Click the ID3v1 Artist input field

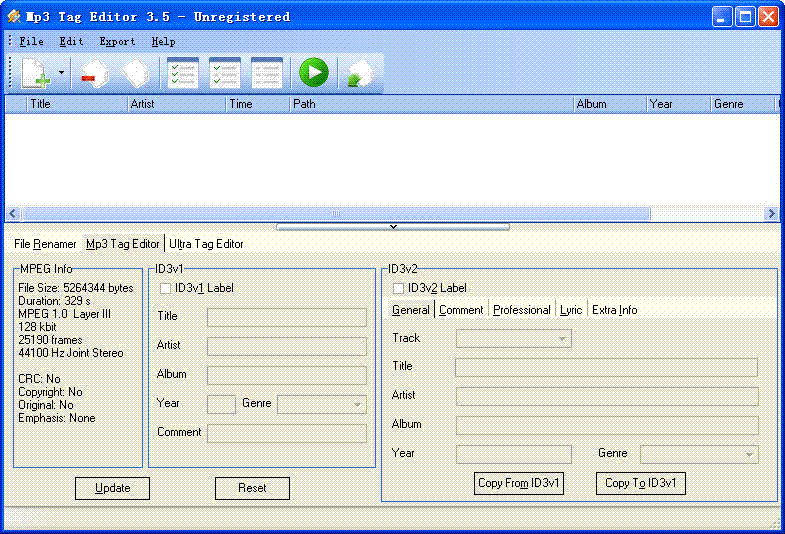[x=287, y=346]
